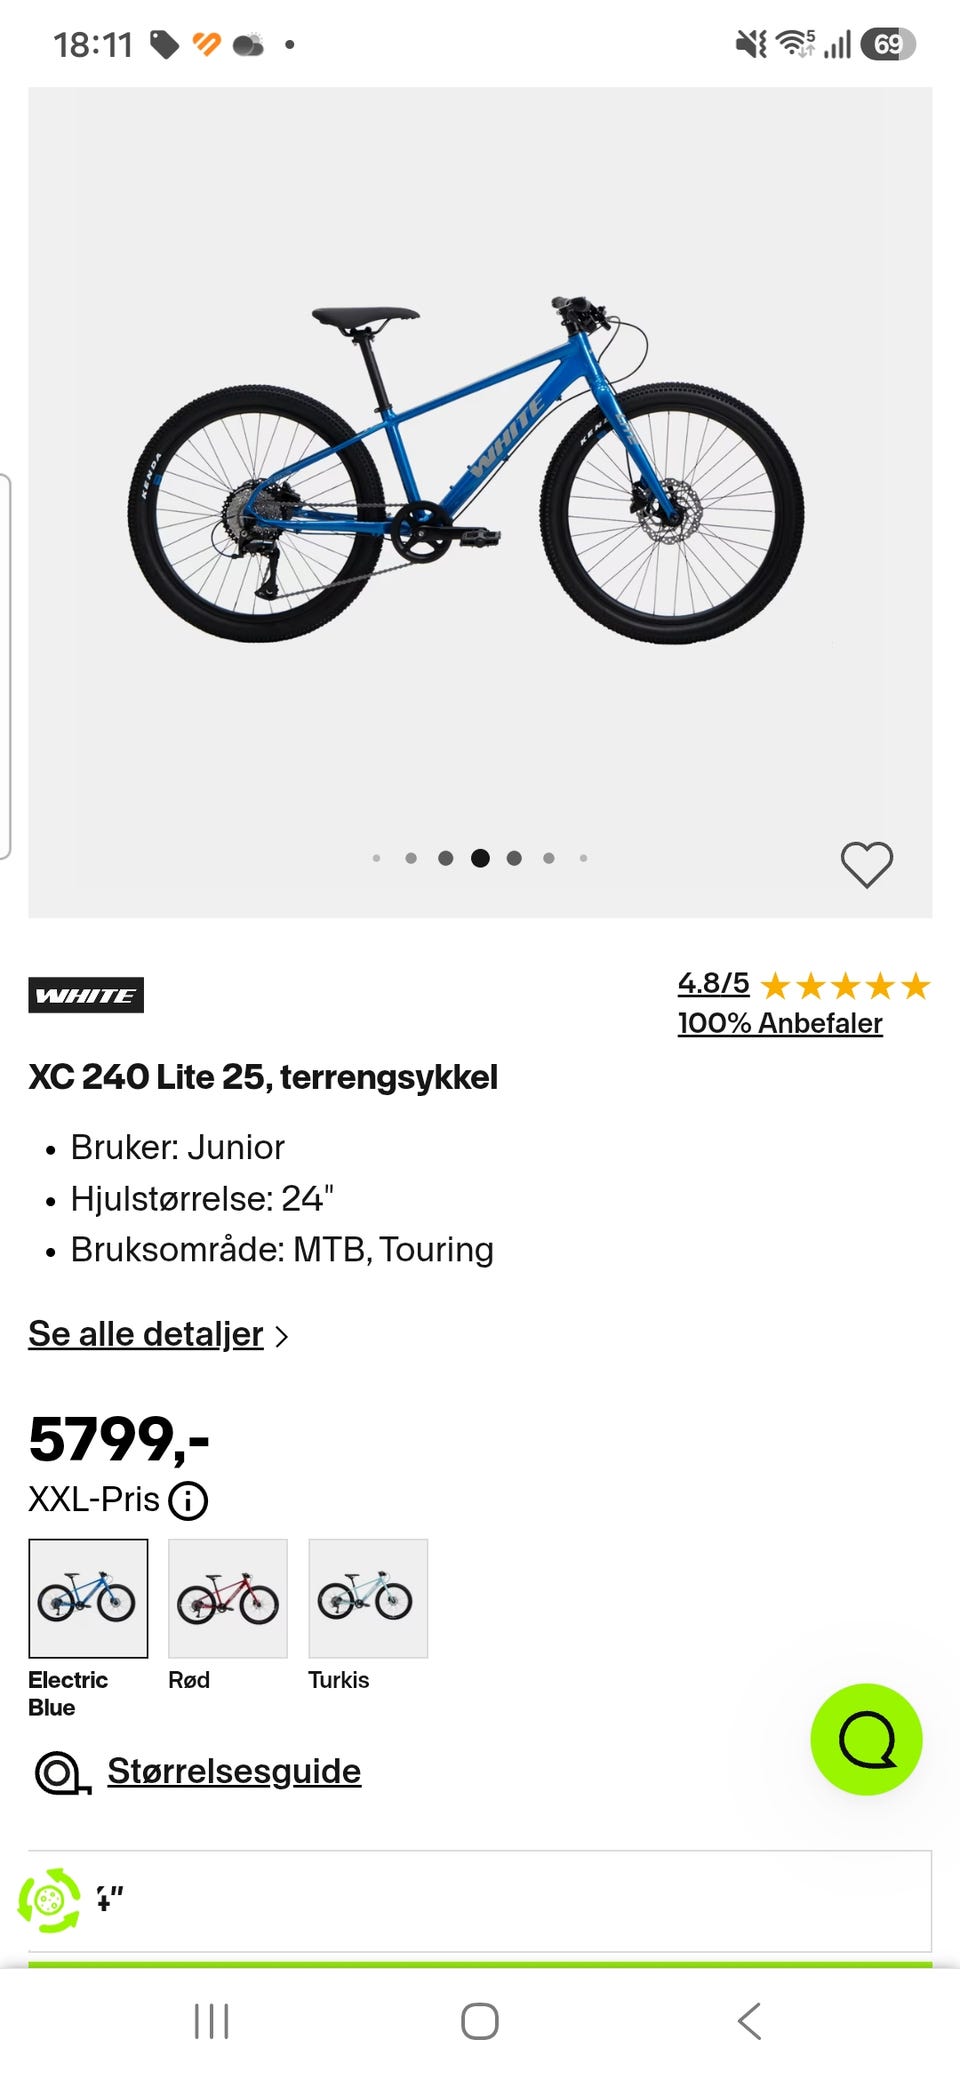Tap the Android home button
Viewport: 960px width, 2080px height.
point(480,2021)
